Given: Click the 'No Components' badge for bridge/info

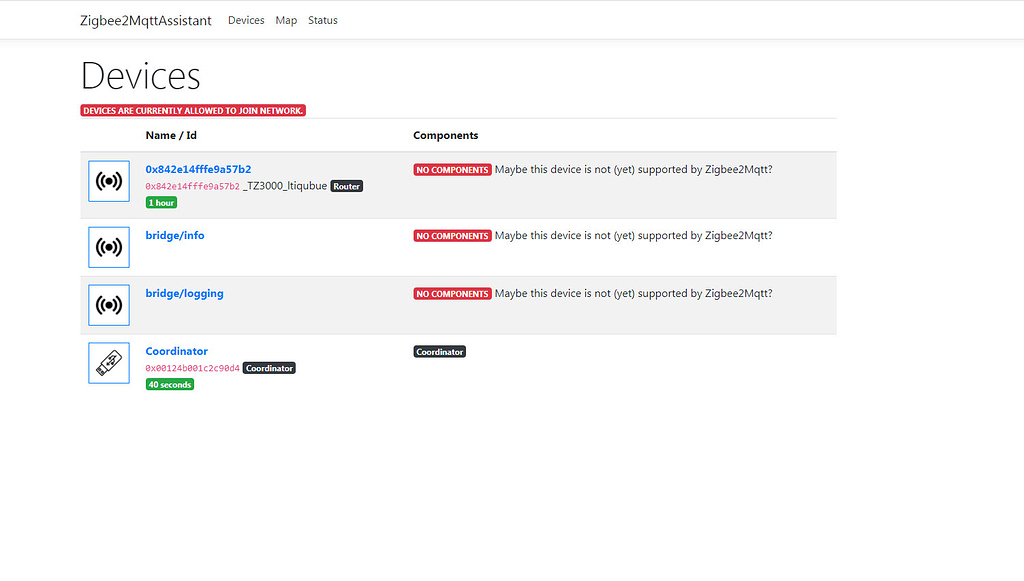Looking at the screenshot, I should (452, 236).
